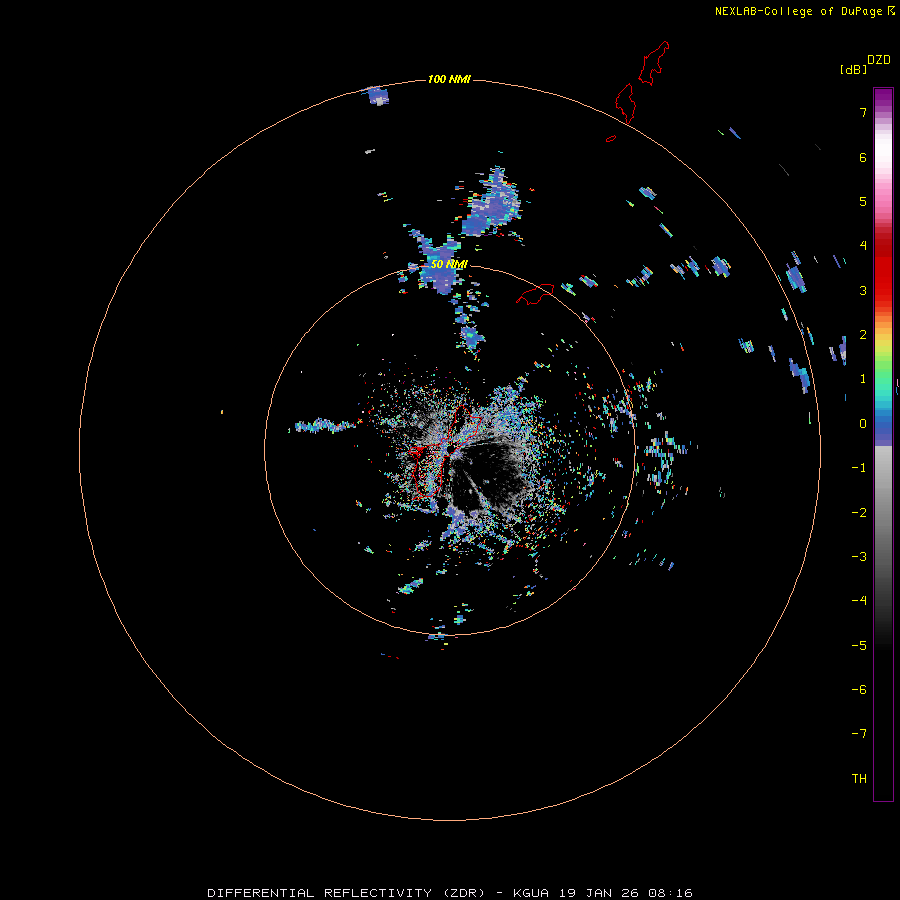Click the purple top of the color bar
This screenshot has height=900, width=900.
click(x=883, y=98)
